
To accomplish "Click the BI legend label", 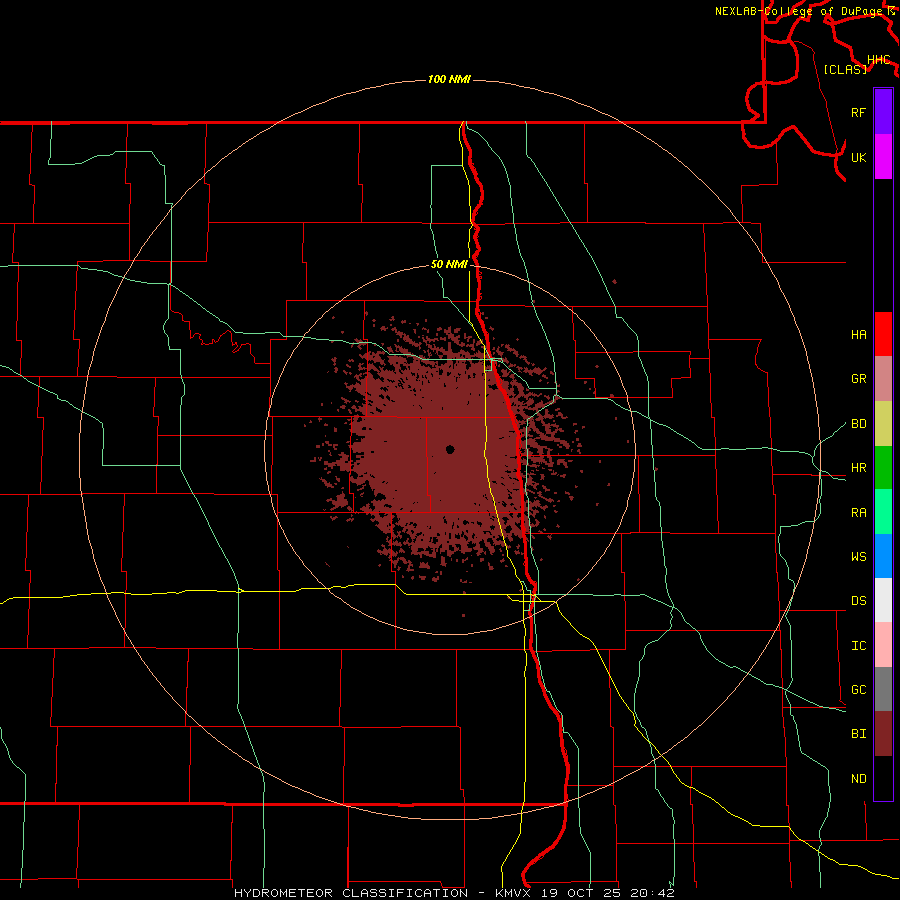I will coord(858,734).
